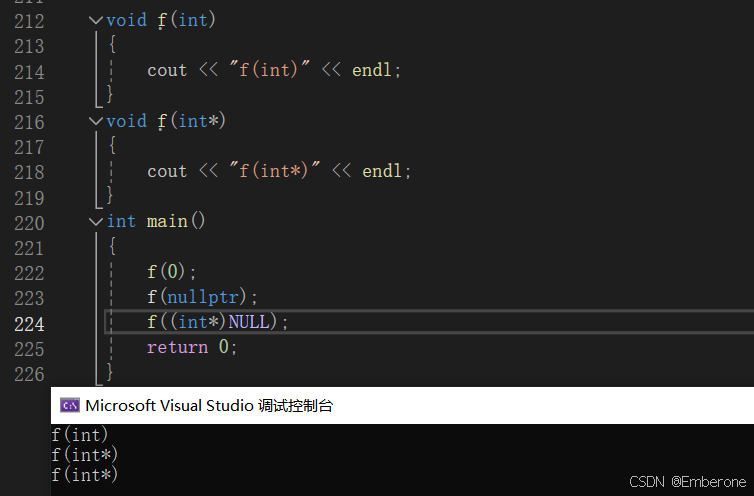Collapse the void f(int*) function fold chevron
This screenshot has width=754, height=496.
coord(96,121)
